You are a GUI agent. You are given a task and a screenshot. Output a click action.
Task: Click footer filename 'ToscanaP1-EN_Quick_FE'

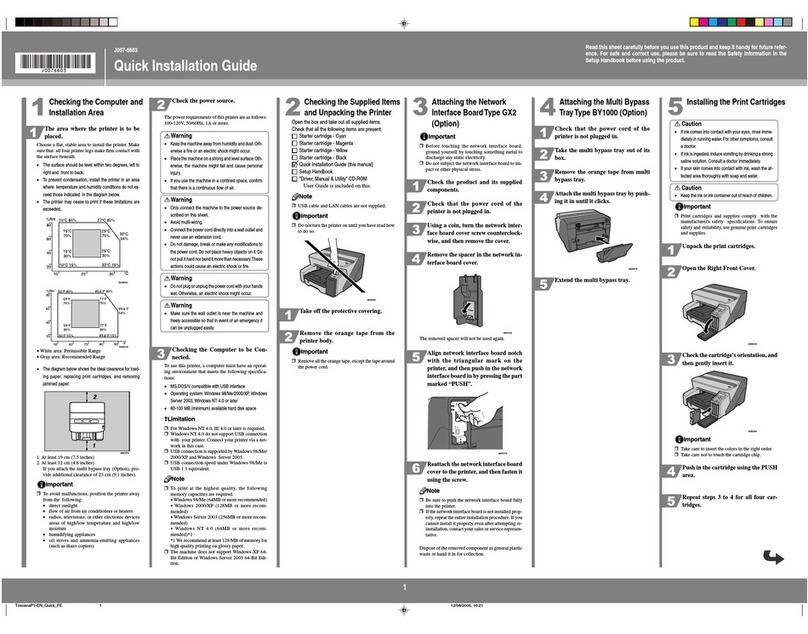coord(39,605)
